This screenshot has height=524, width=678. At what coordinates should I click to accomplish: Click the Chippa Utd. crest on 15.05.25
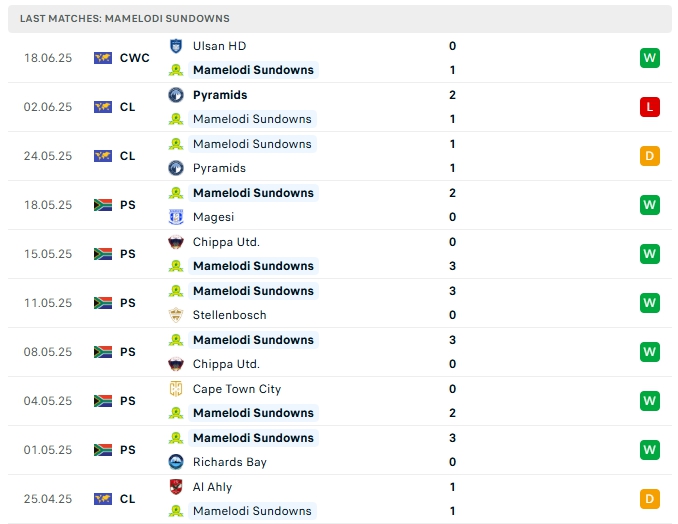tap(176, 242)
